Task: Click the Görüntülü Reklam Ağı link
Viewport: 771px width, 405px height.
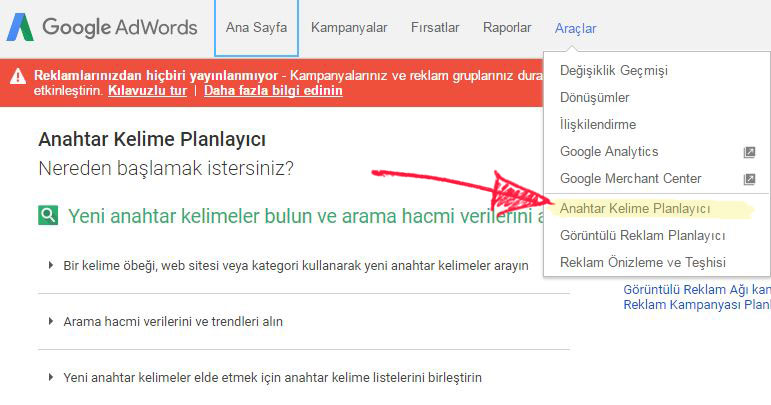Action: 697,289
